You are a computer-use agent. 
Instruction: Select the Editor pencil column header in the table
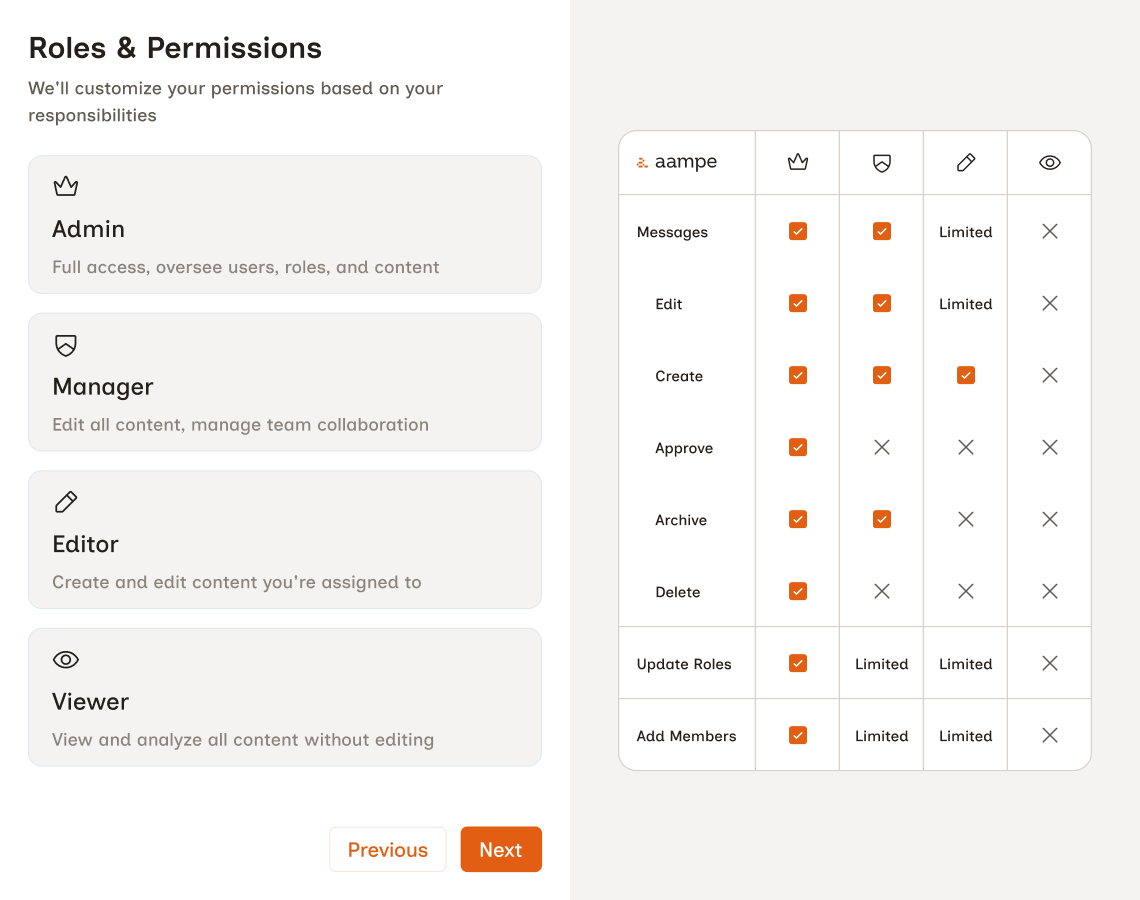tap(965, 162)
